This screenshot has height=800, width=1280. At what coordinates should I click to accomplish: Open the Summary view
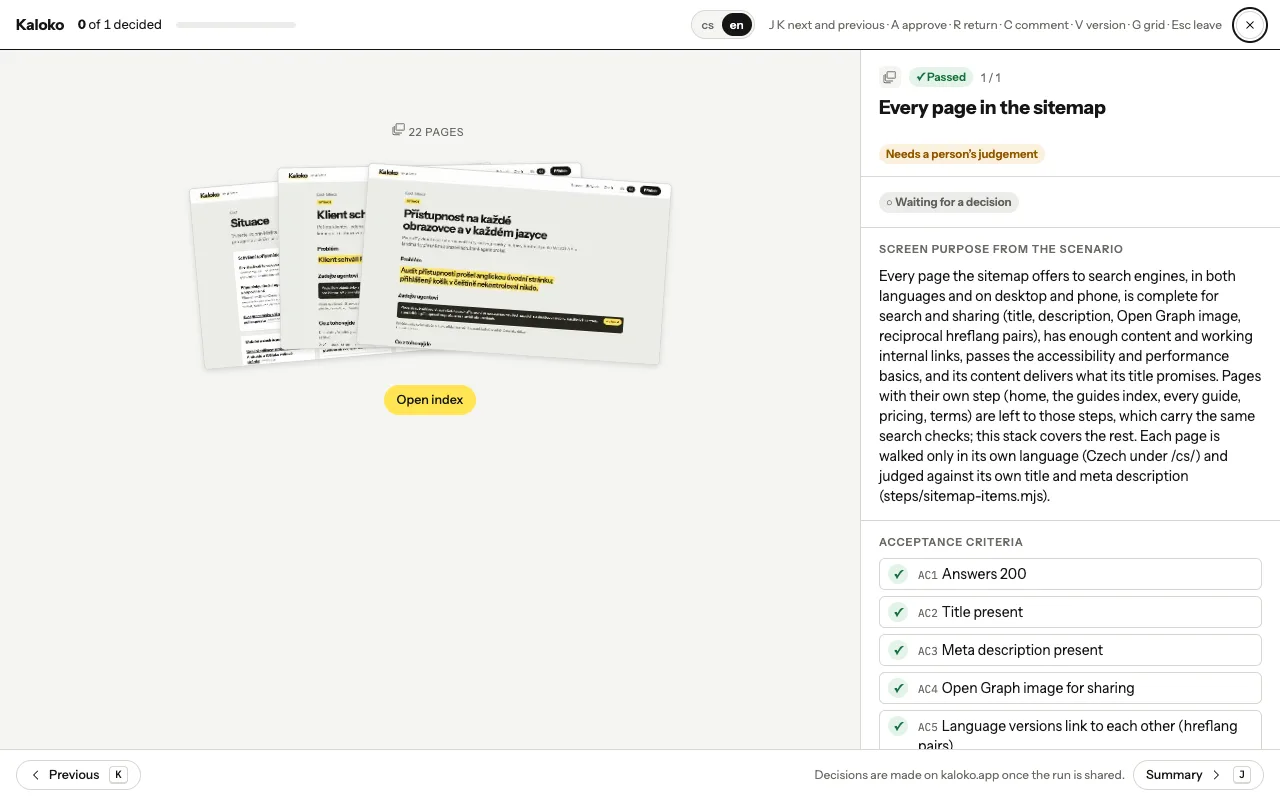1198,775
